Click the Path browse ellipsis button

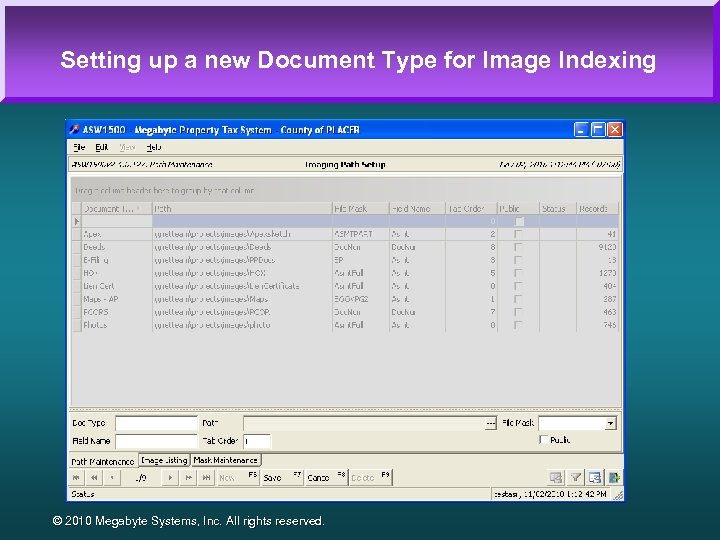[x=491, y=423]
